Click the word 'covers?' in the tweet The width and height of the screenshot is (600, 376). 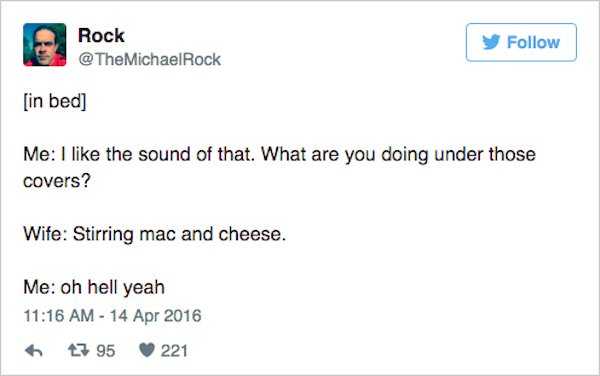pos(57,181)
